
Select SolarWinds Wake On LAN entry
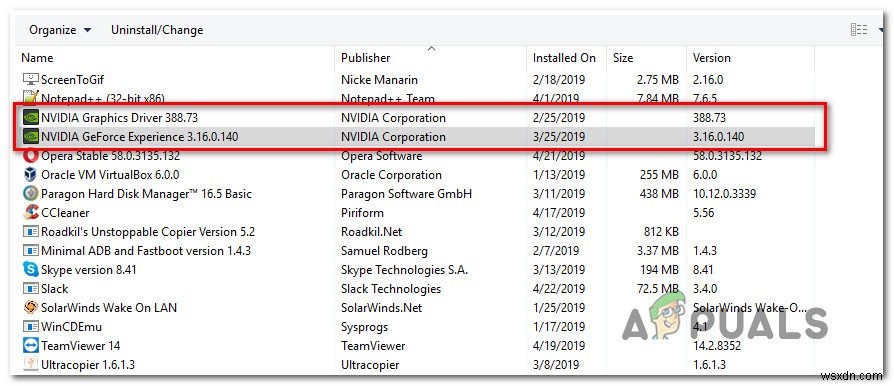(109, 308)
